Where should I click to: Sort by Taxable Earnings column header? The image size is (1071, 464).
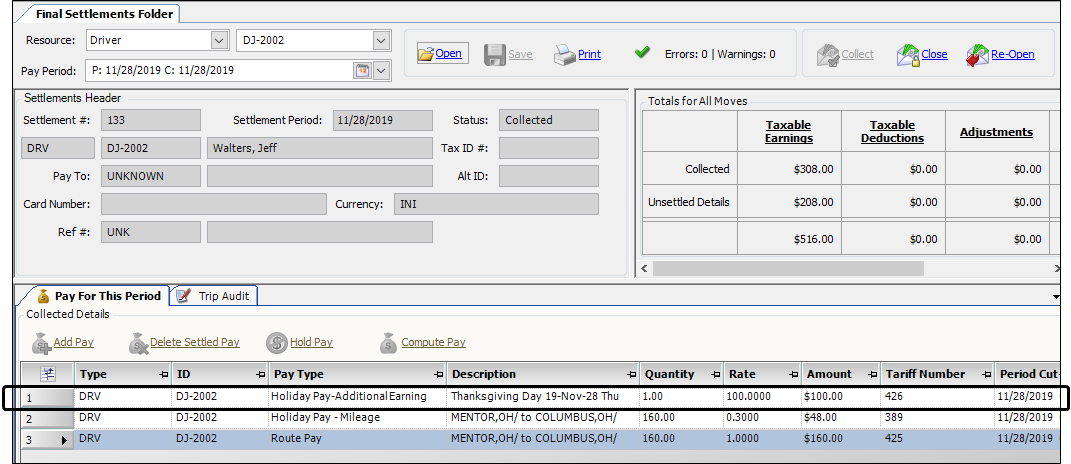pos(789,132)
